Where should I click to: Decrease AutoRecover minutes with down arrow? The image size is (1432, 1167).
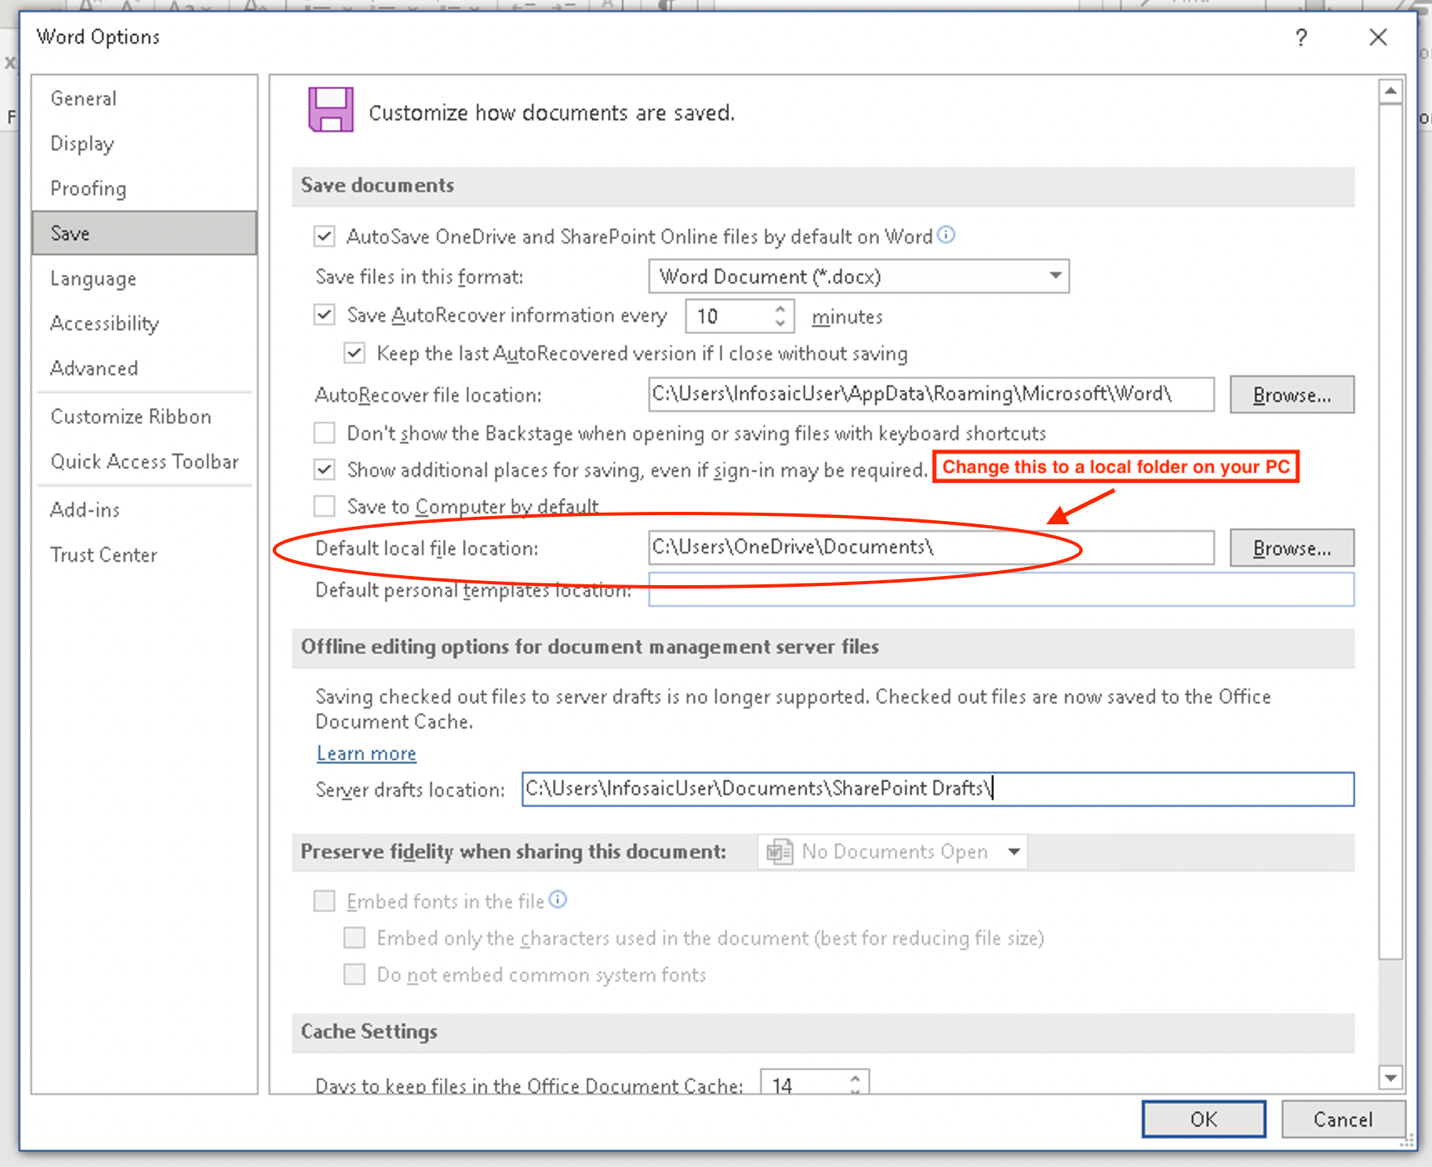[780, 324]
